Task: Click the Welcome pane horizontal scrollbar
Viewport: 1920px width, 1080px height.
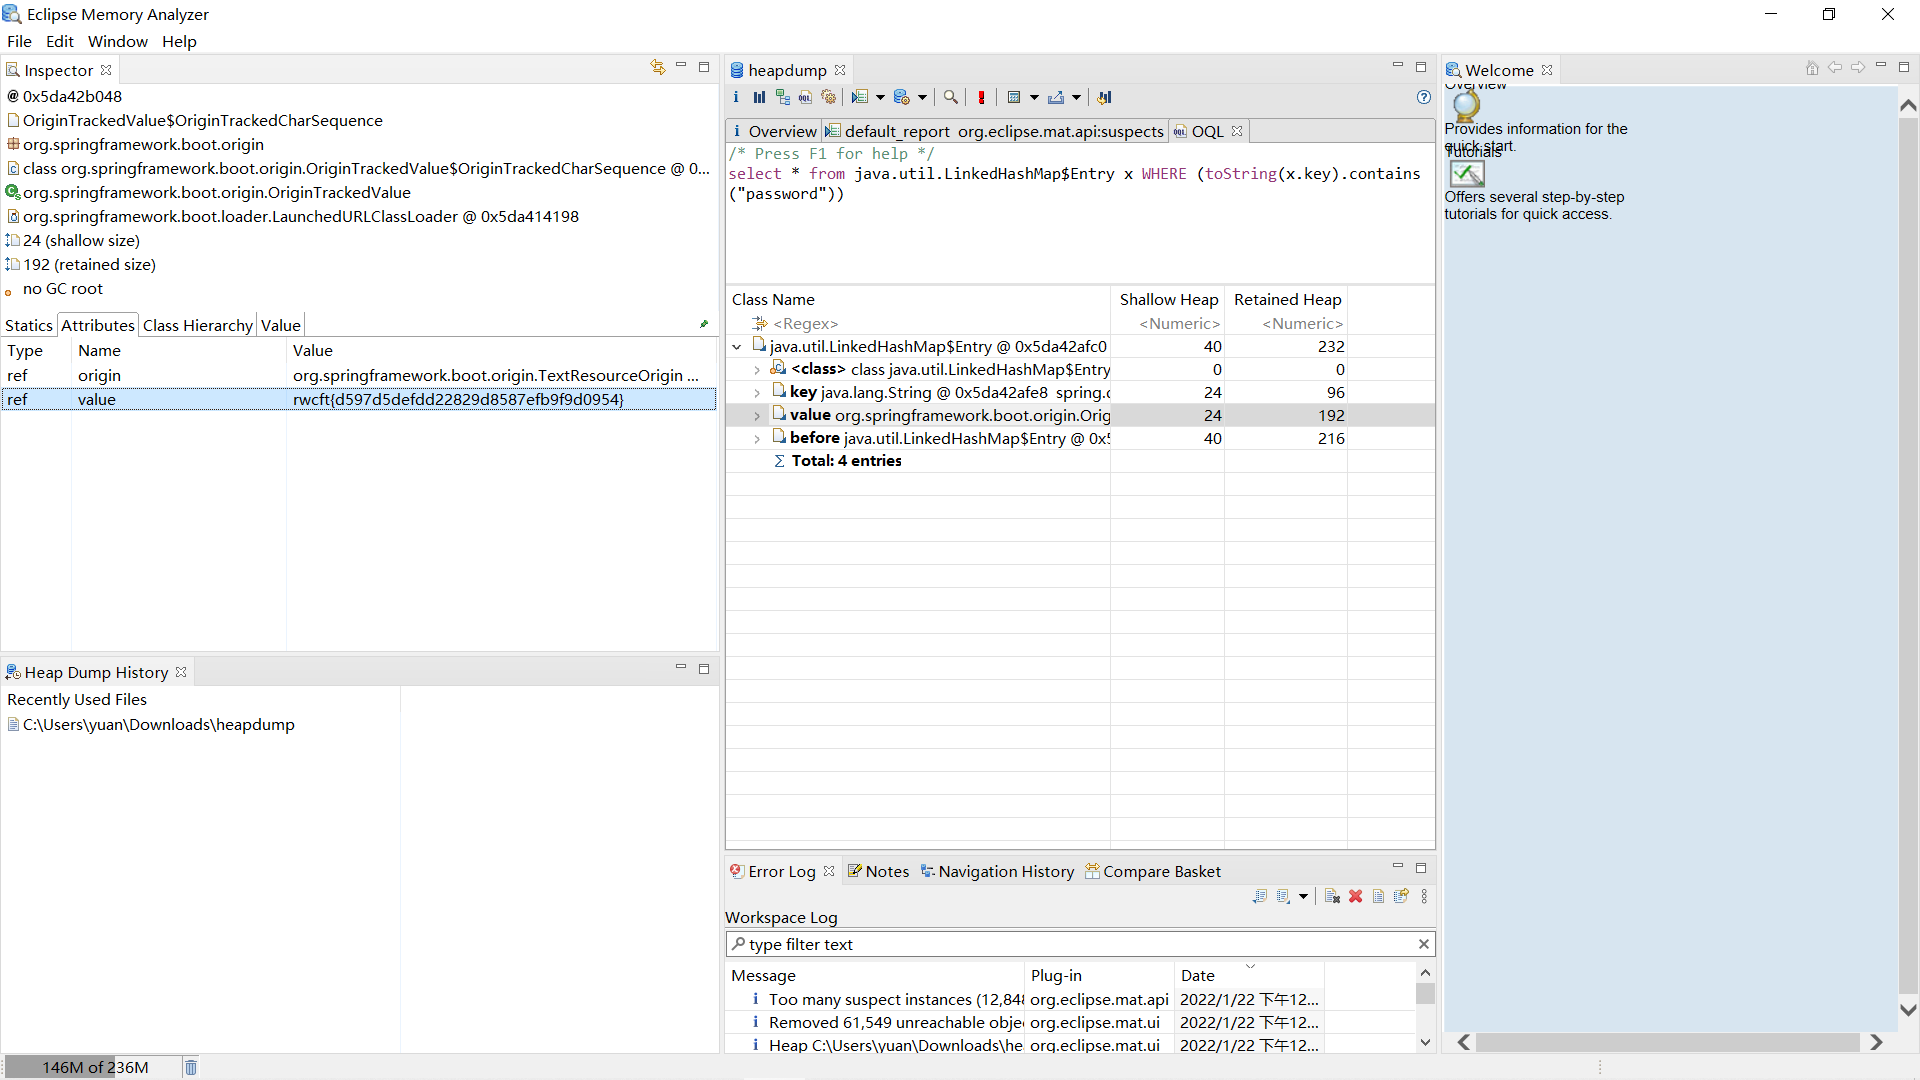Action: [1670, 1042]
